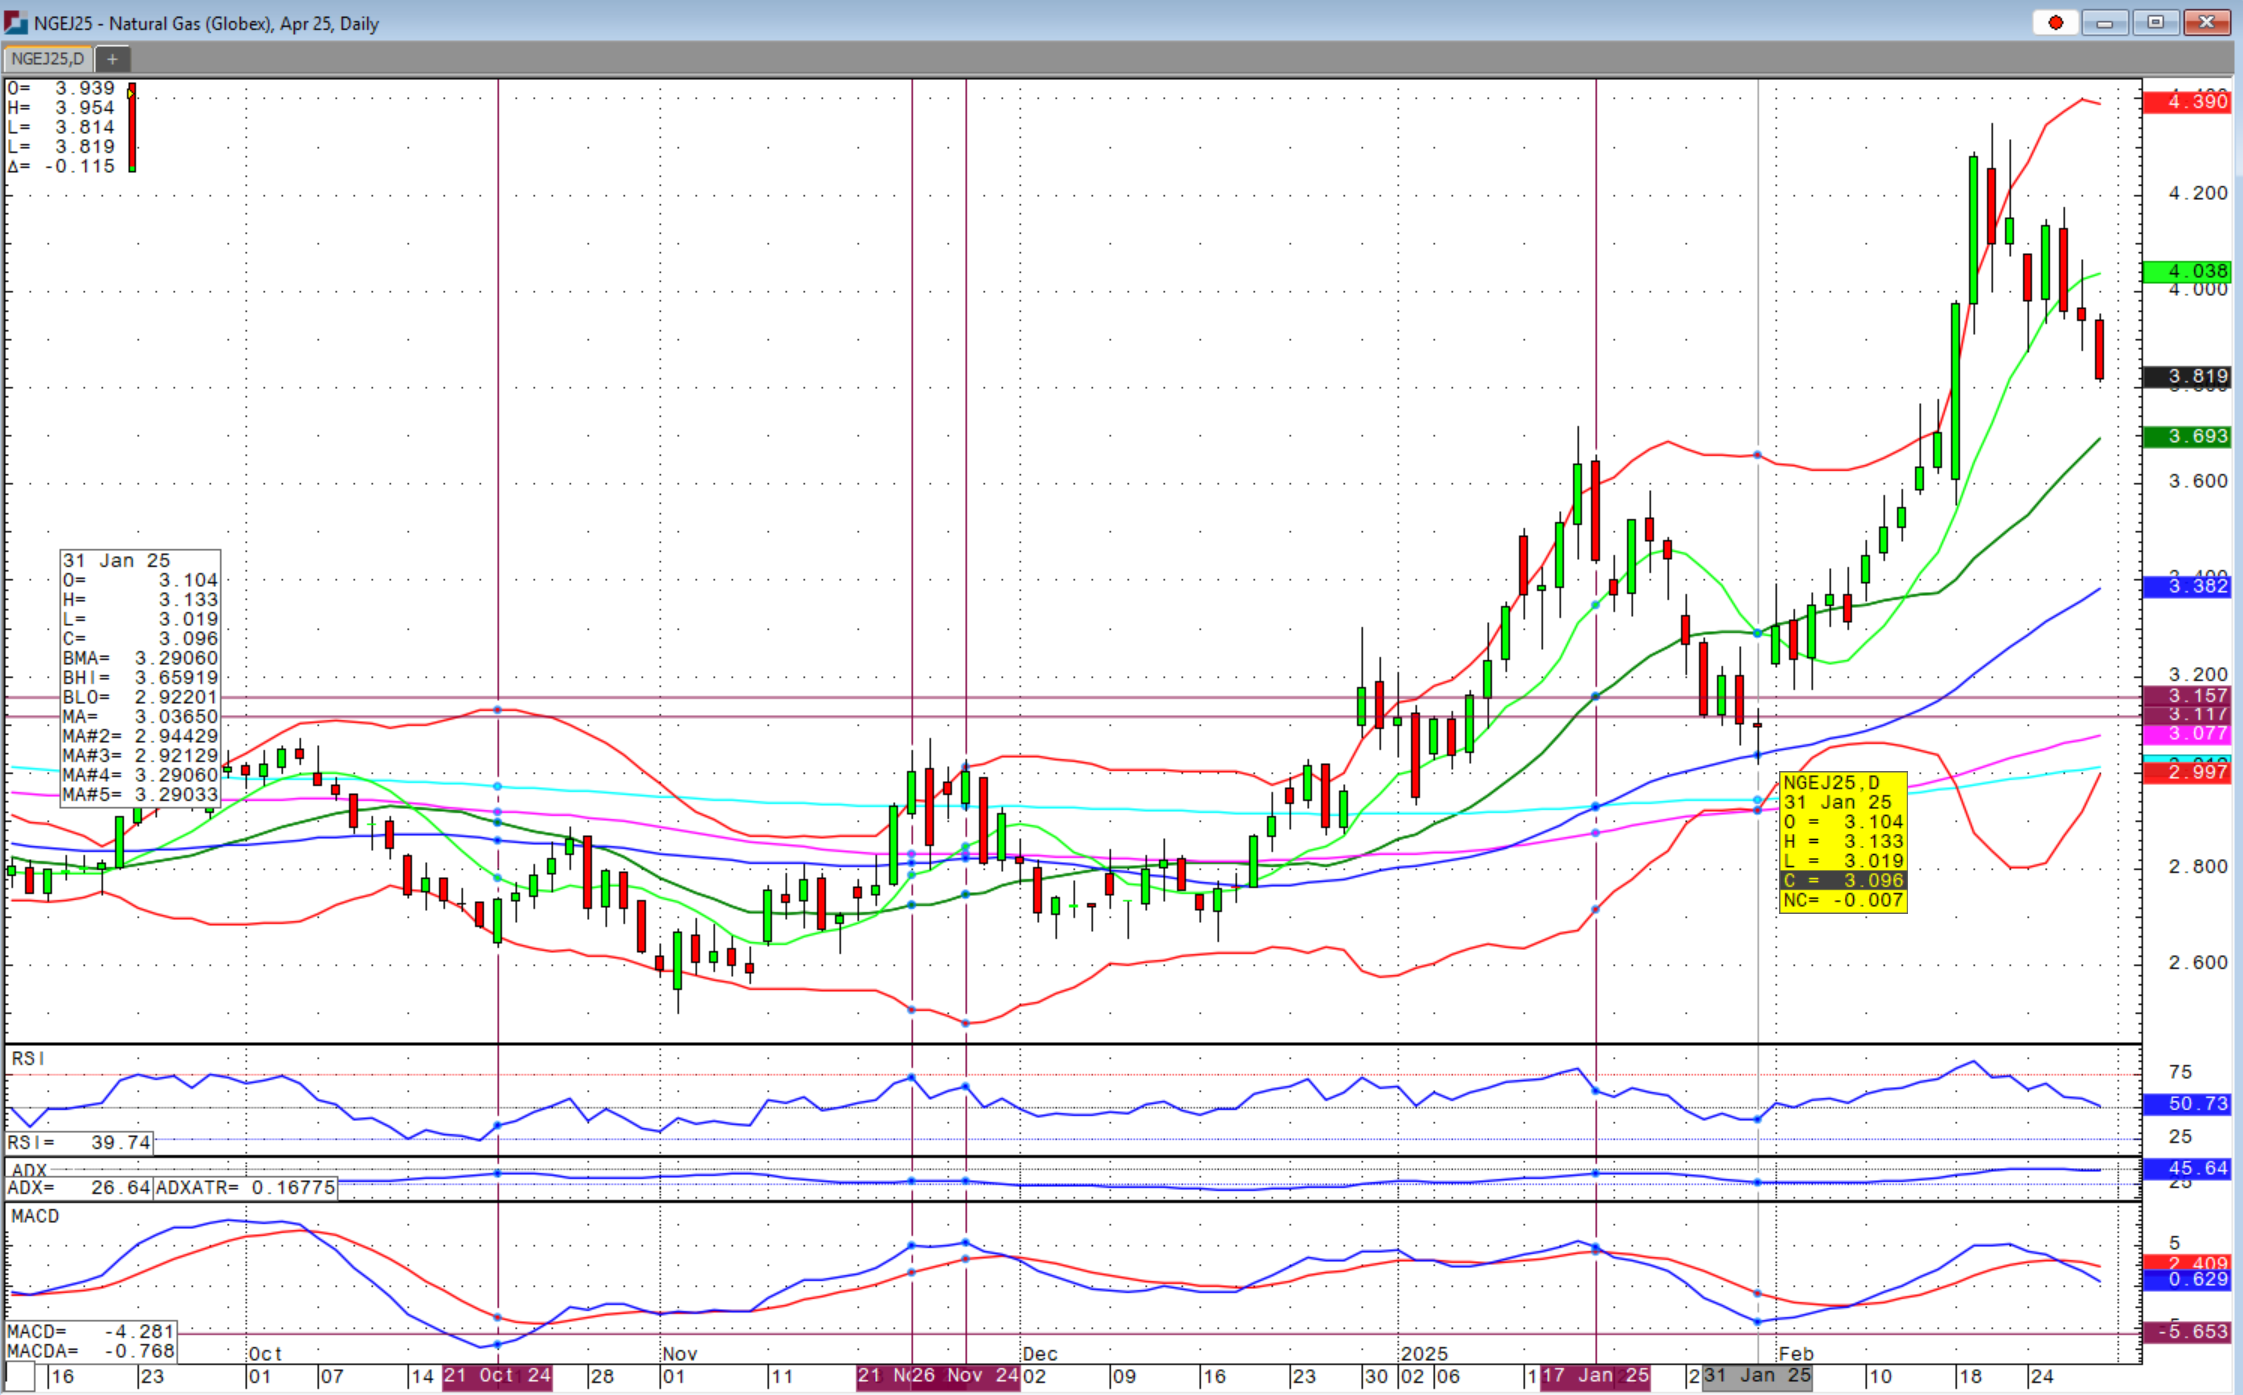Click the ADX study value box
This screenshot has width=2243, height=1395.
pos(79,1188)
